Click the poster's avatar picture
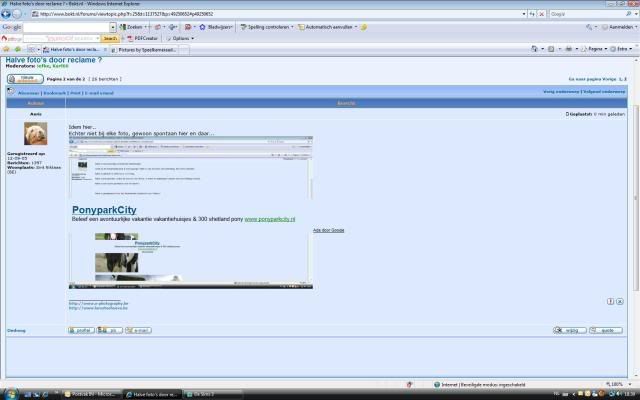The width and height of the screenshot is (640, 400). coord(36,133)
